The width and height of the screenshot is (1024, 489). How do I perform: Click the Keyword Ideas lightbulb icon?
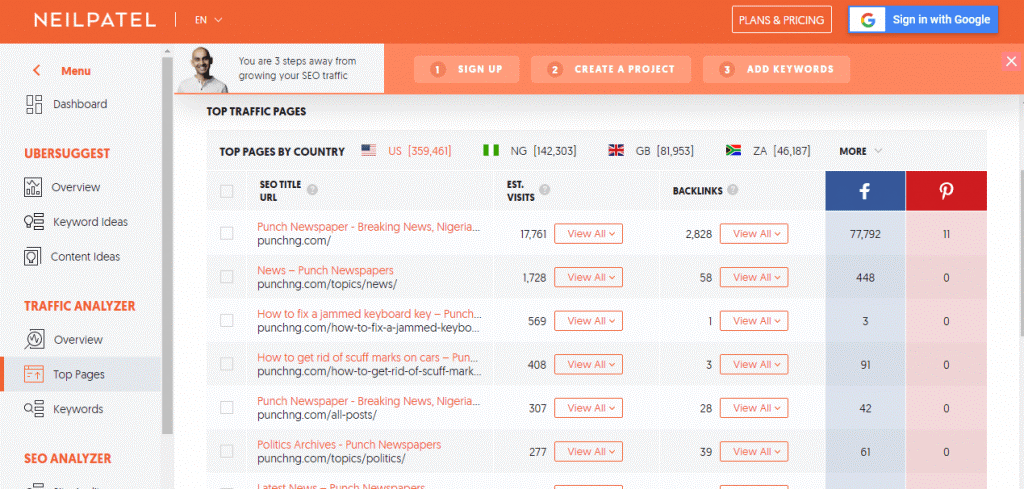[34, 222]
